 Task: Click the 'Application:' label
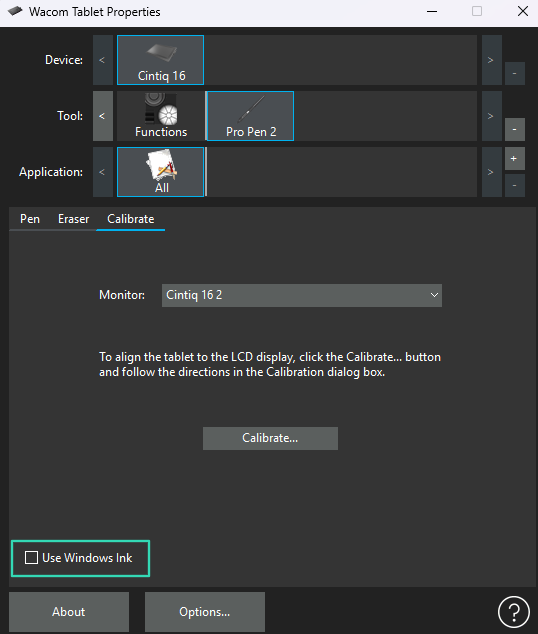[51, 172]
